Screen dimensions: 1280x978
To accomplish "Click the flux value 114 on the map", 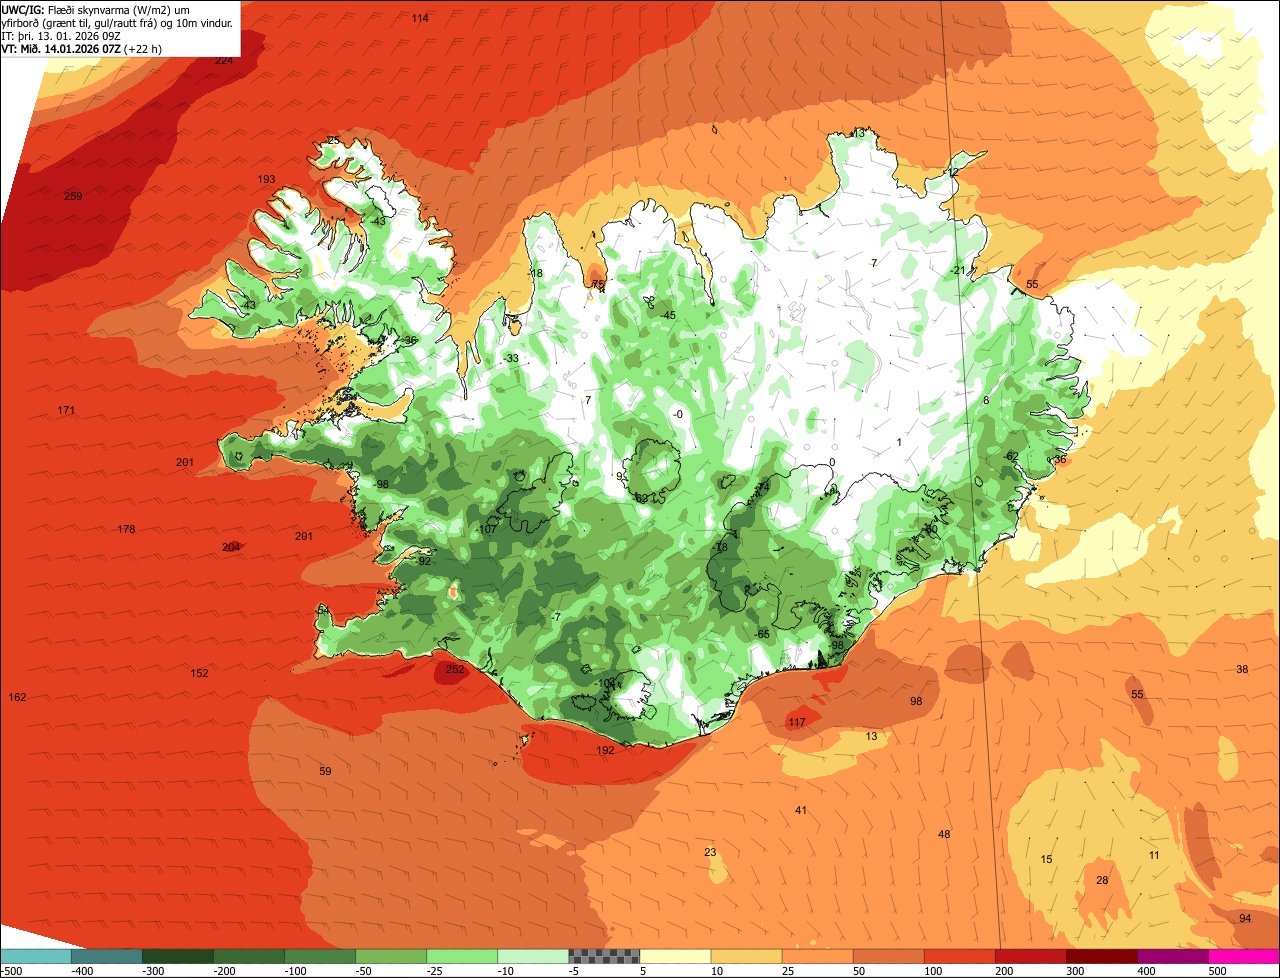I will click(420, 18).
